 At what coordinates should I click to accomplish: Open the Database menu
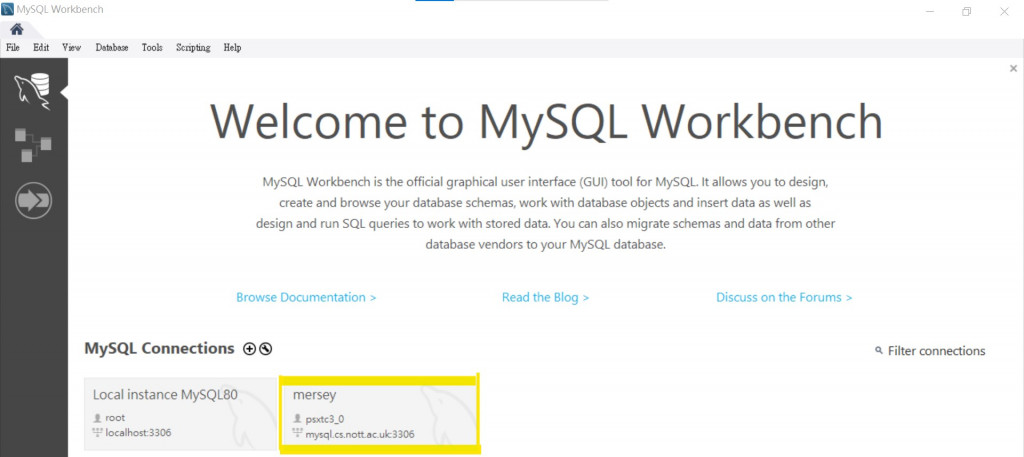coord(112,48)
